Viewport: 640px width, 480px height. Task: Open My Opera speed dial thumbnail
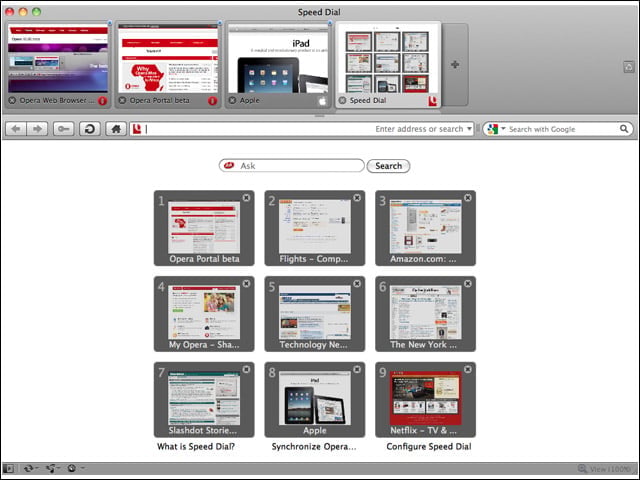204,313
